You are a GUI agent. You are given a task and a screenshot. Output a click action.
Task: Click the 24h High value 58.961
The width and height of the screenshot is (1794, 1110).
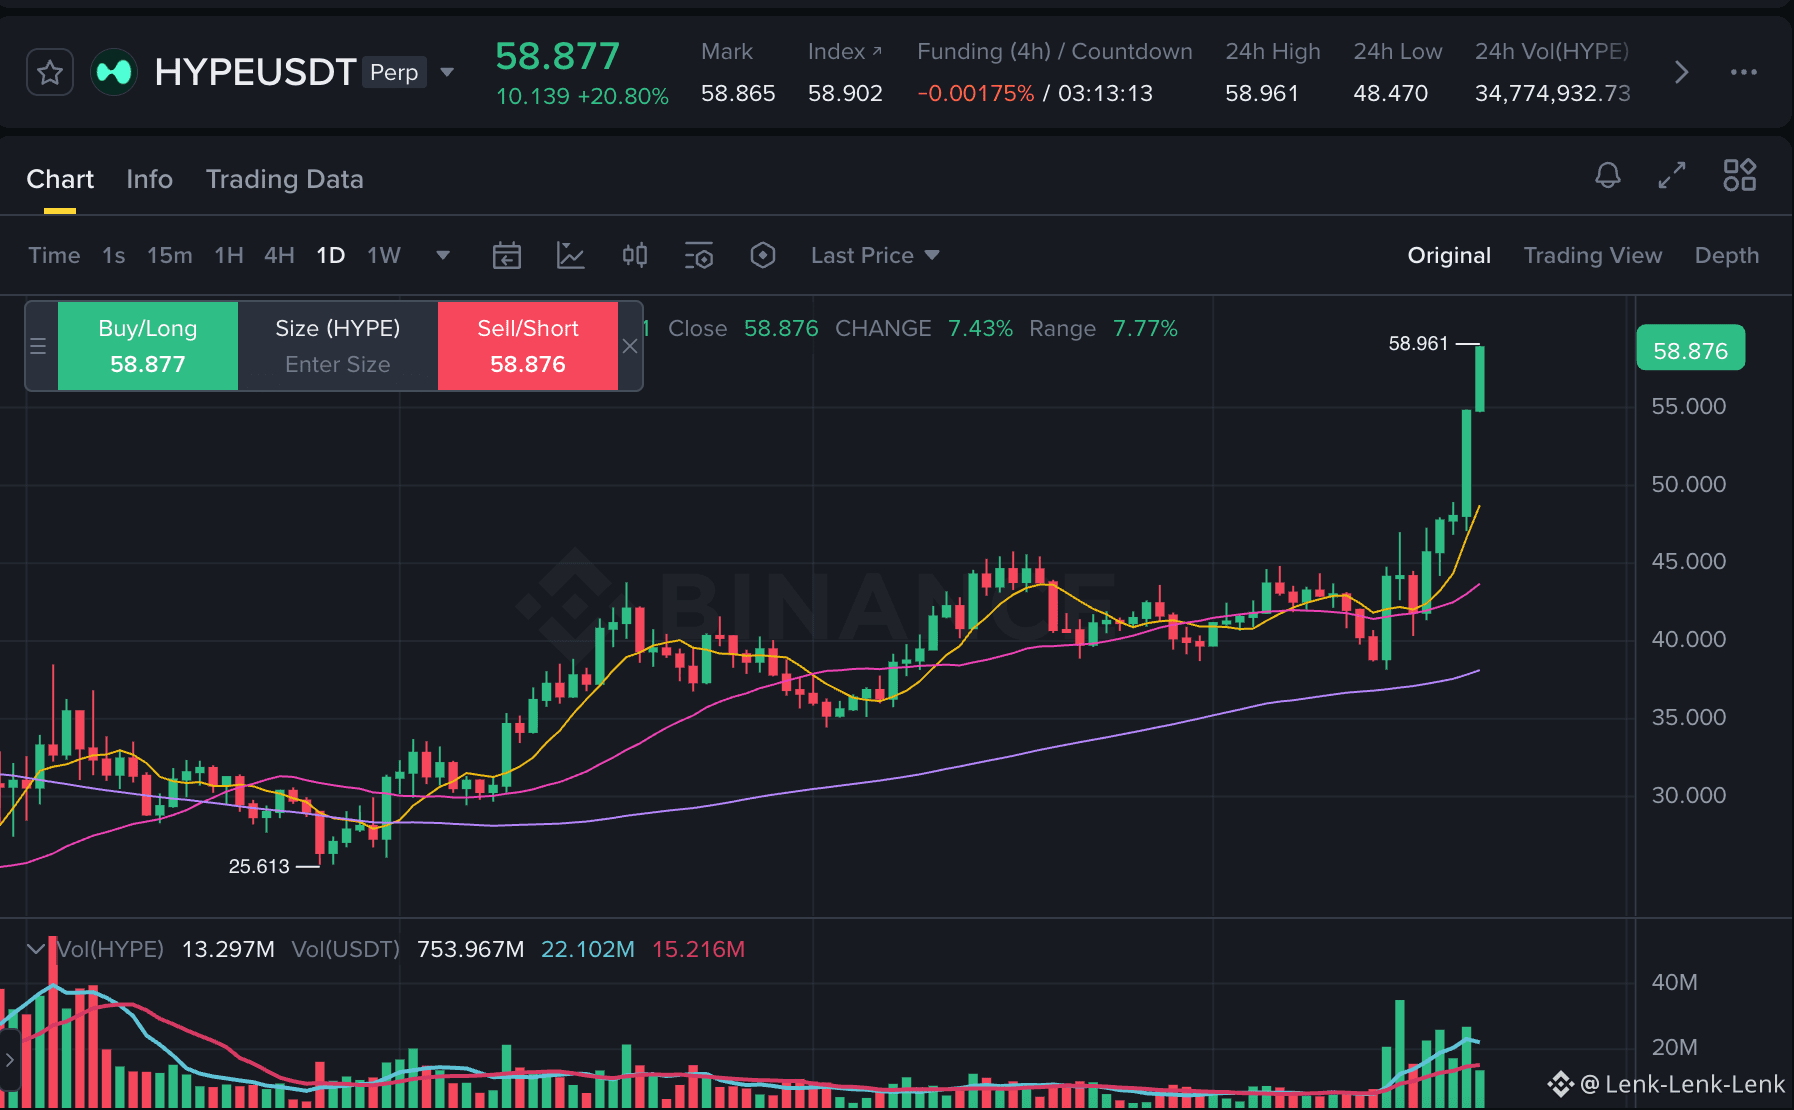pos(1262,93)
